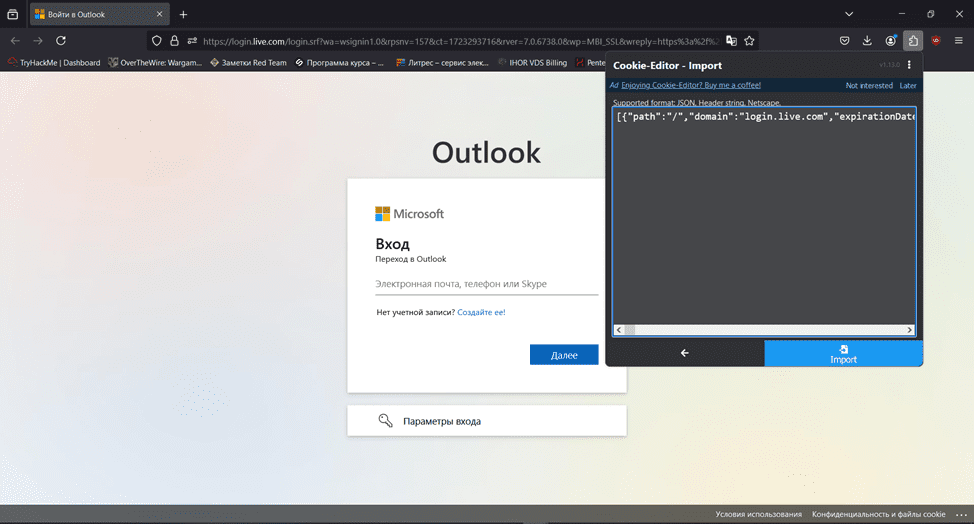Click the translate page icon in the address bar

tap(731, 41)
